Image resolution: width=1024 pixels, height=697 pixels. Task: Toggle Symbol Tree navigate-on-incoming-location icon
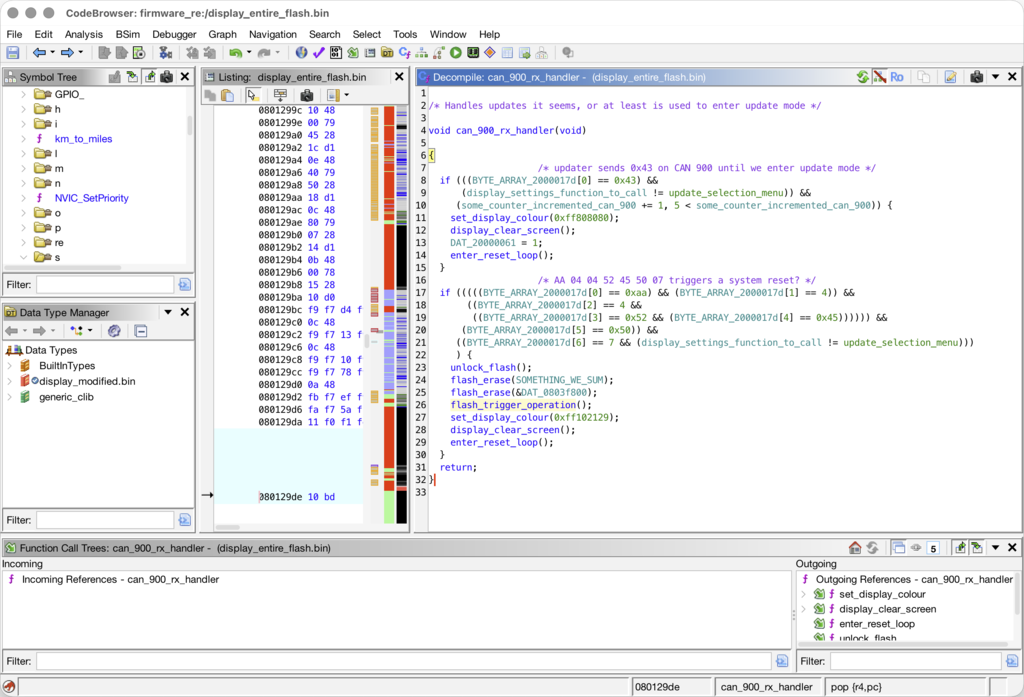[x=133, y=77]
